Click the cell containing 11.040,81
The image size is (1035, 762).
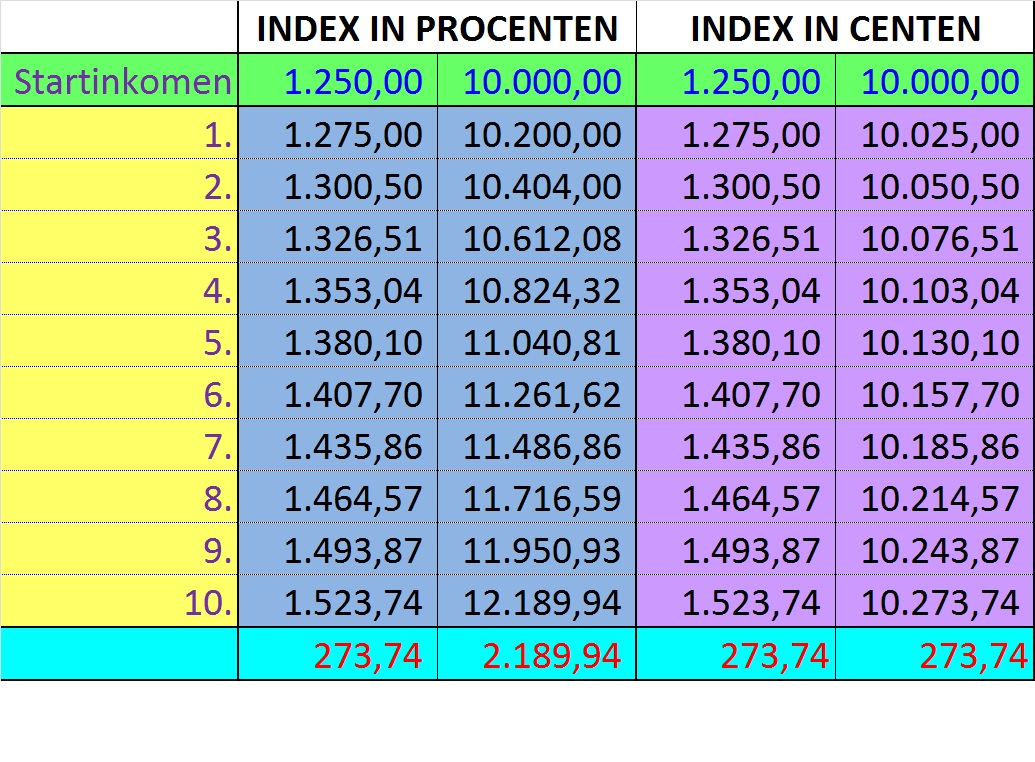click(x=537, y=342)
